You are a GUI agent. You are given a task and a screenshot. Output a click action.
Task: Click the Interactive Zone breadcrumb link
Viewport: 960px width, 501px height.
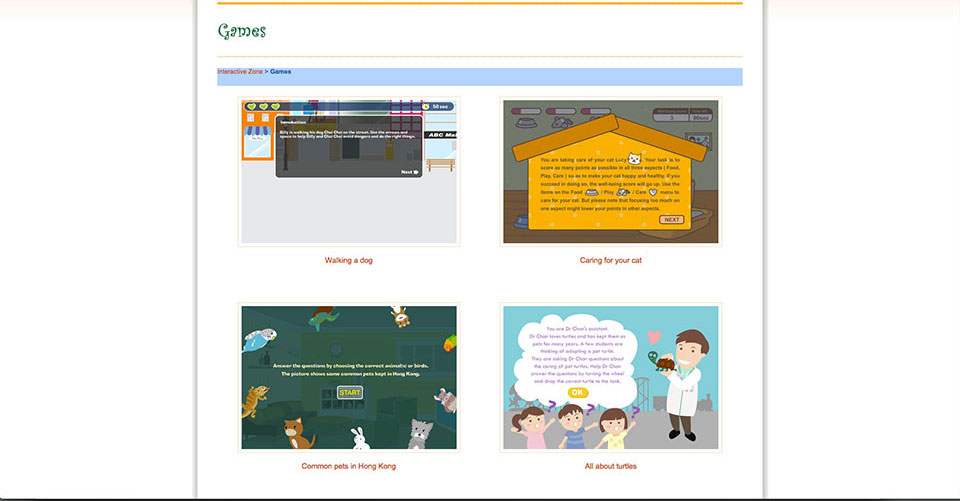[x=241, y=72]
